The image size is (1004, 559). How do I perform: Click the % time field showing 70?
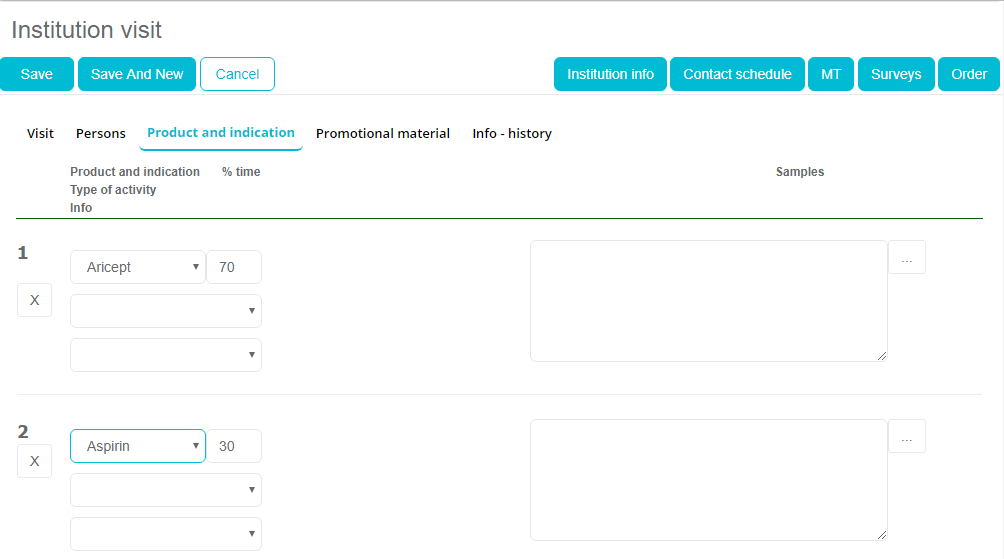tap(234, 267)
